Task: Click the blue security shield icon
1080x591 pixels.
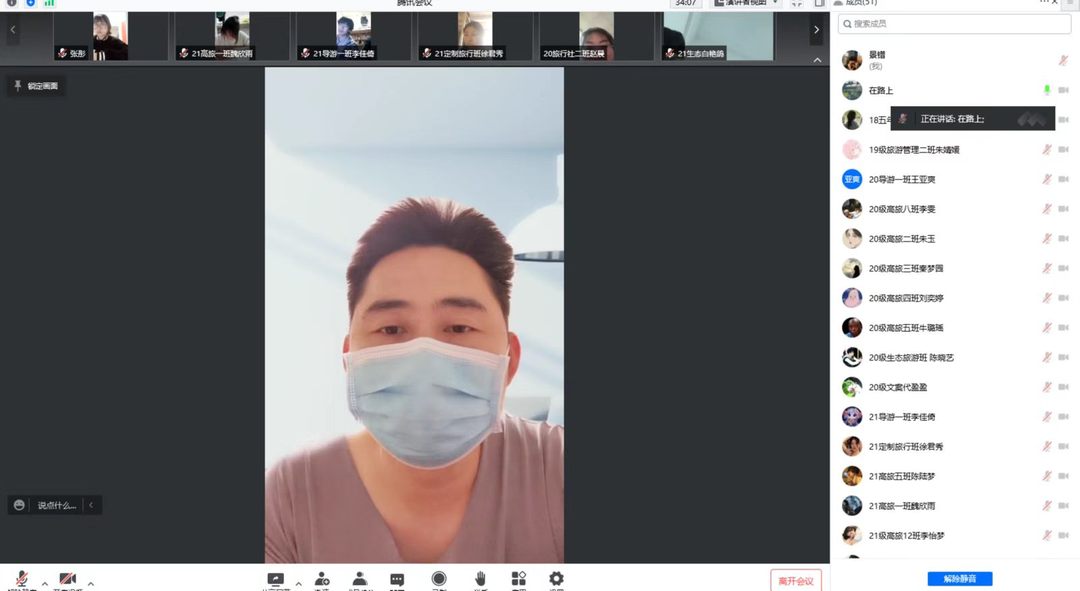Action: click(30, 3)
